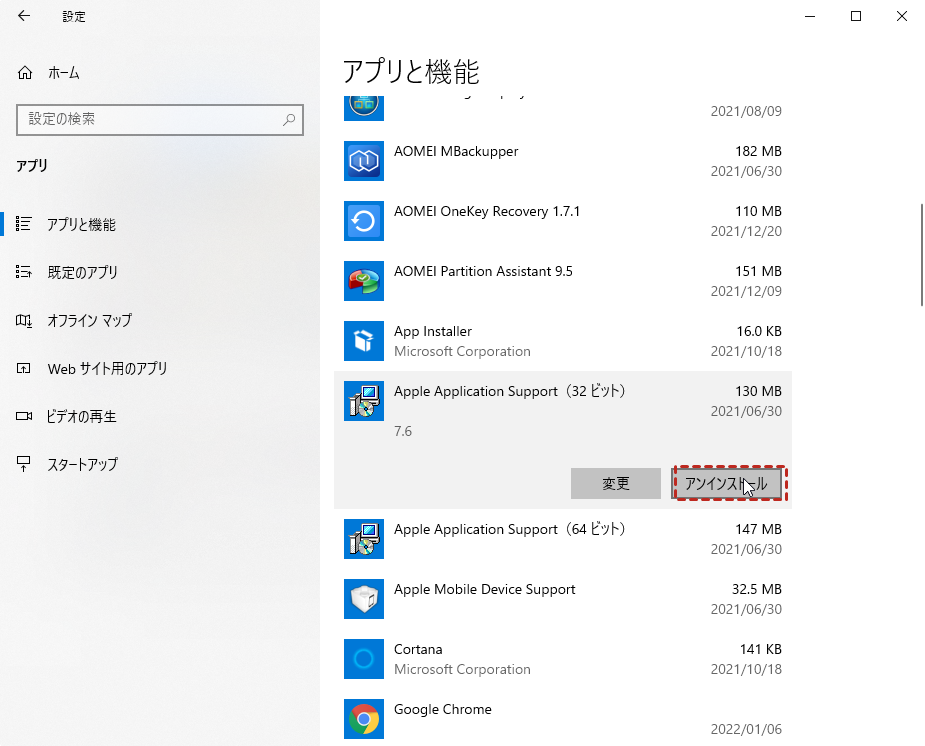The height and width of the screenshot is (746, 925).
Task: Click the version number 7.6
Action: point(403,431)
